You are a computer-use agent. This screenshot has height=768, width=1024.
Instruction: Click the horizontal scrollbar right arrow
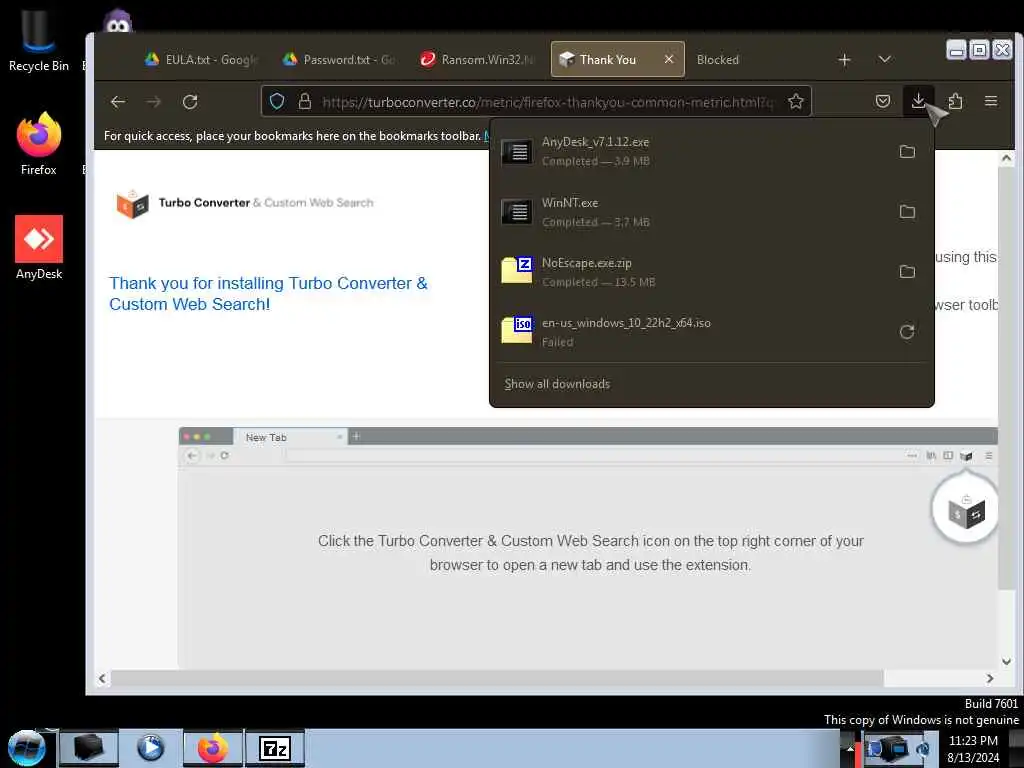point(990,679)
